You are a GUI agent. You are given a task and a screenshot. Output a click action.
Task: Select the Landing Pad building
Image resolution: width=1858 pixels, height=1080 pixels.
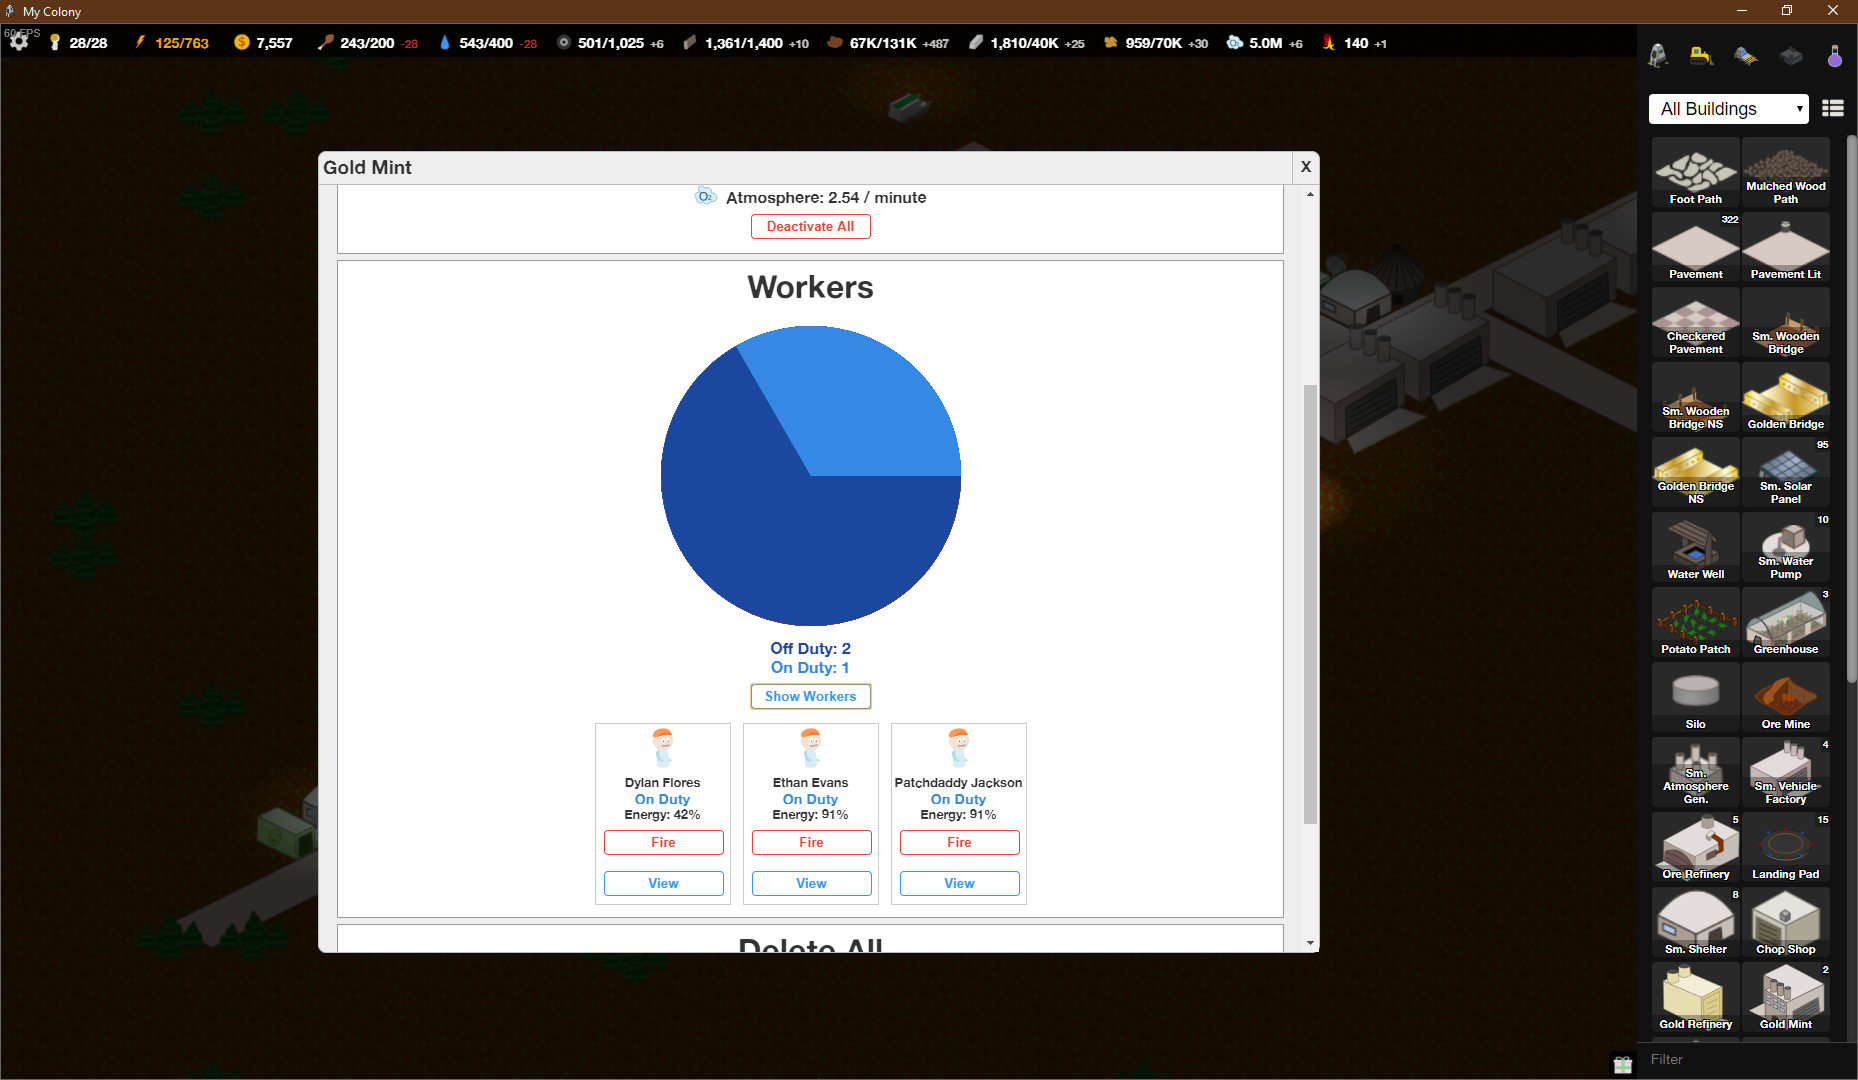coord(1786,847)
